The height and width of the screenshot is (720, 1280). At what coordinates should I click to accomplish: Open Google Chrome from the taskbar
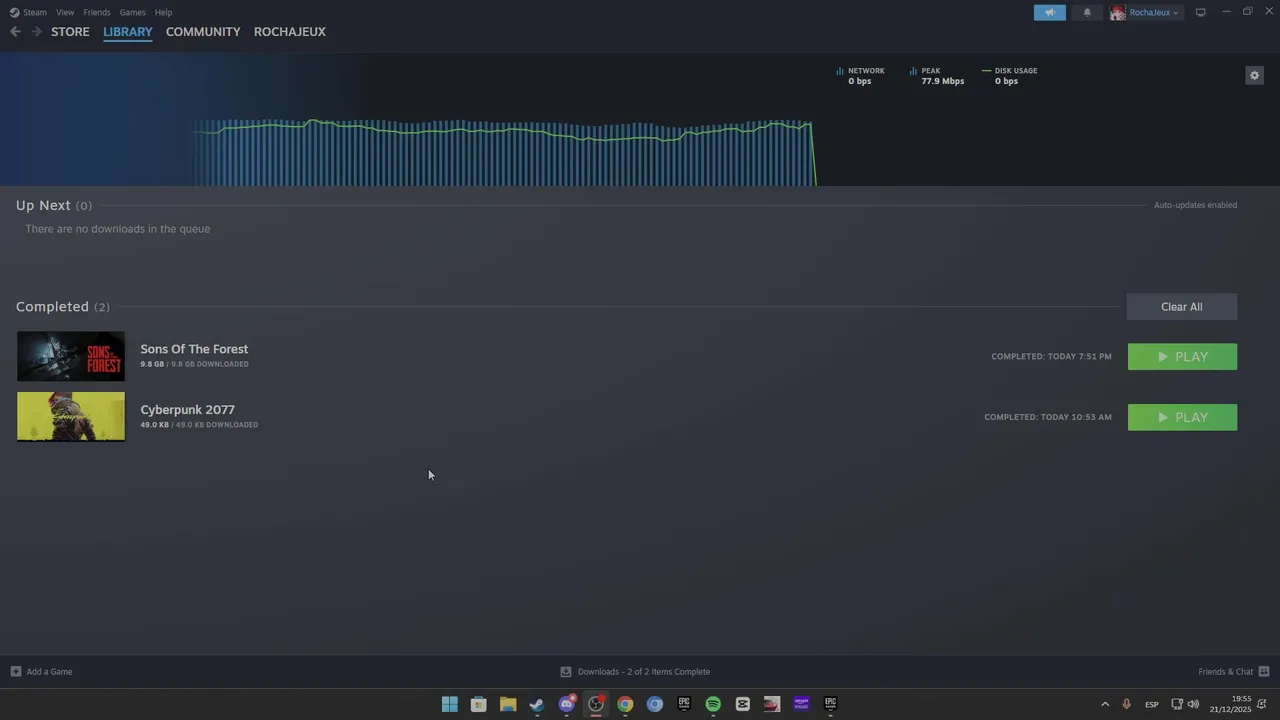coord(625,704)
